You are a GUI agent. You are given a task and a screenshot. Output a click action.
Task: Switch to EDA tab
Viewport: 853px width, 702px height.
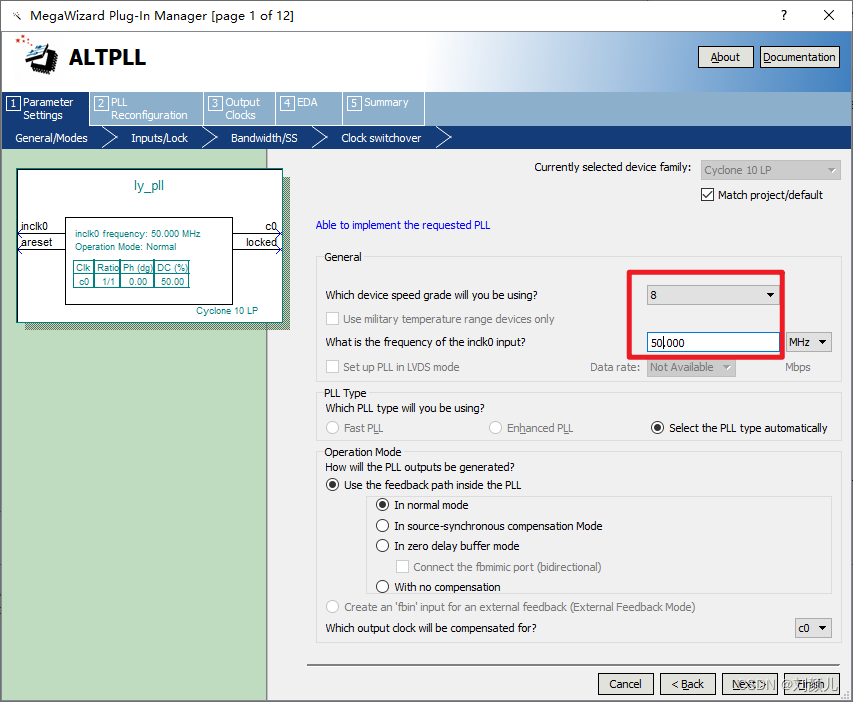[x=308, y=109]
